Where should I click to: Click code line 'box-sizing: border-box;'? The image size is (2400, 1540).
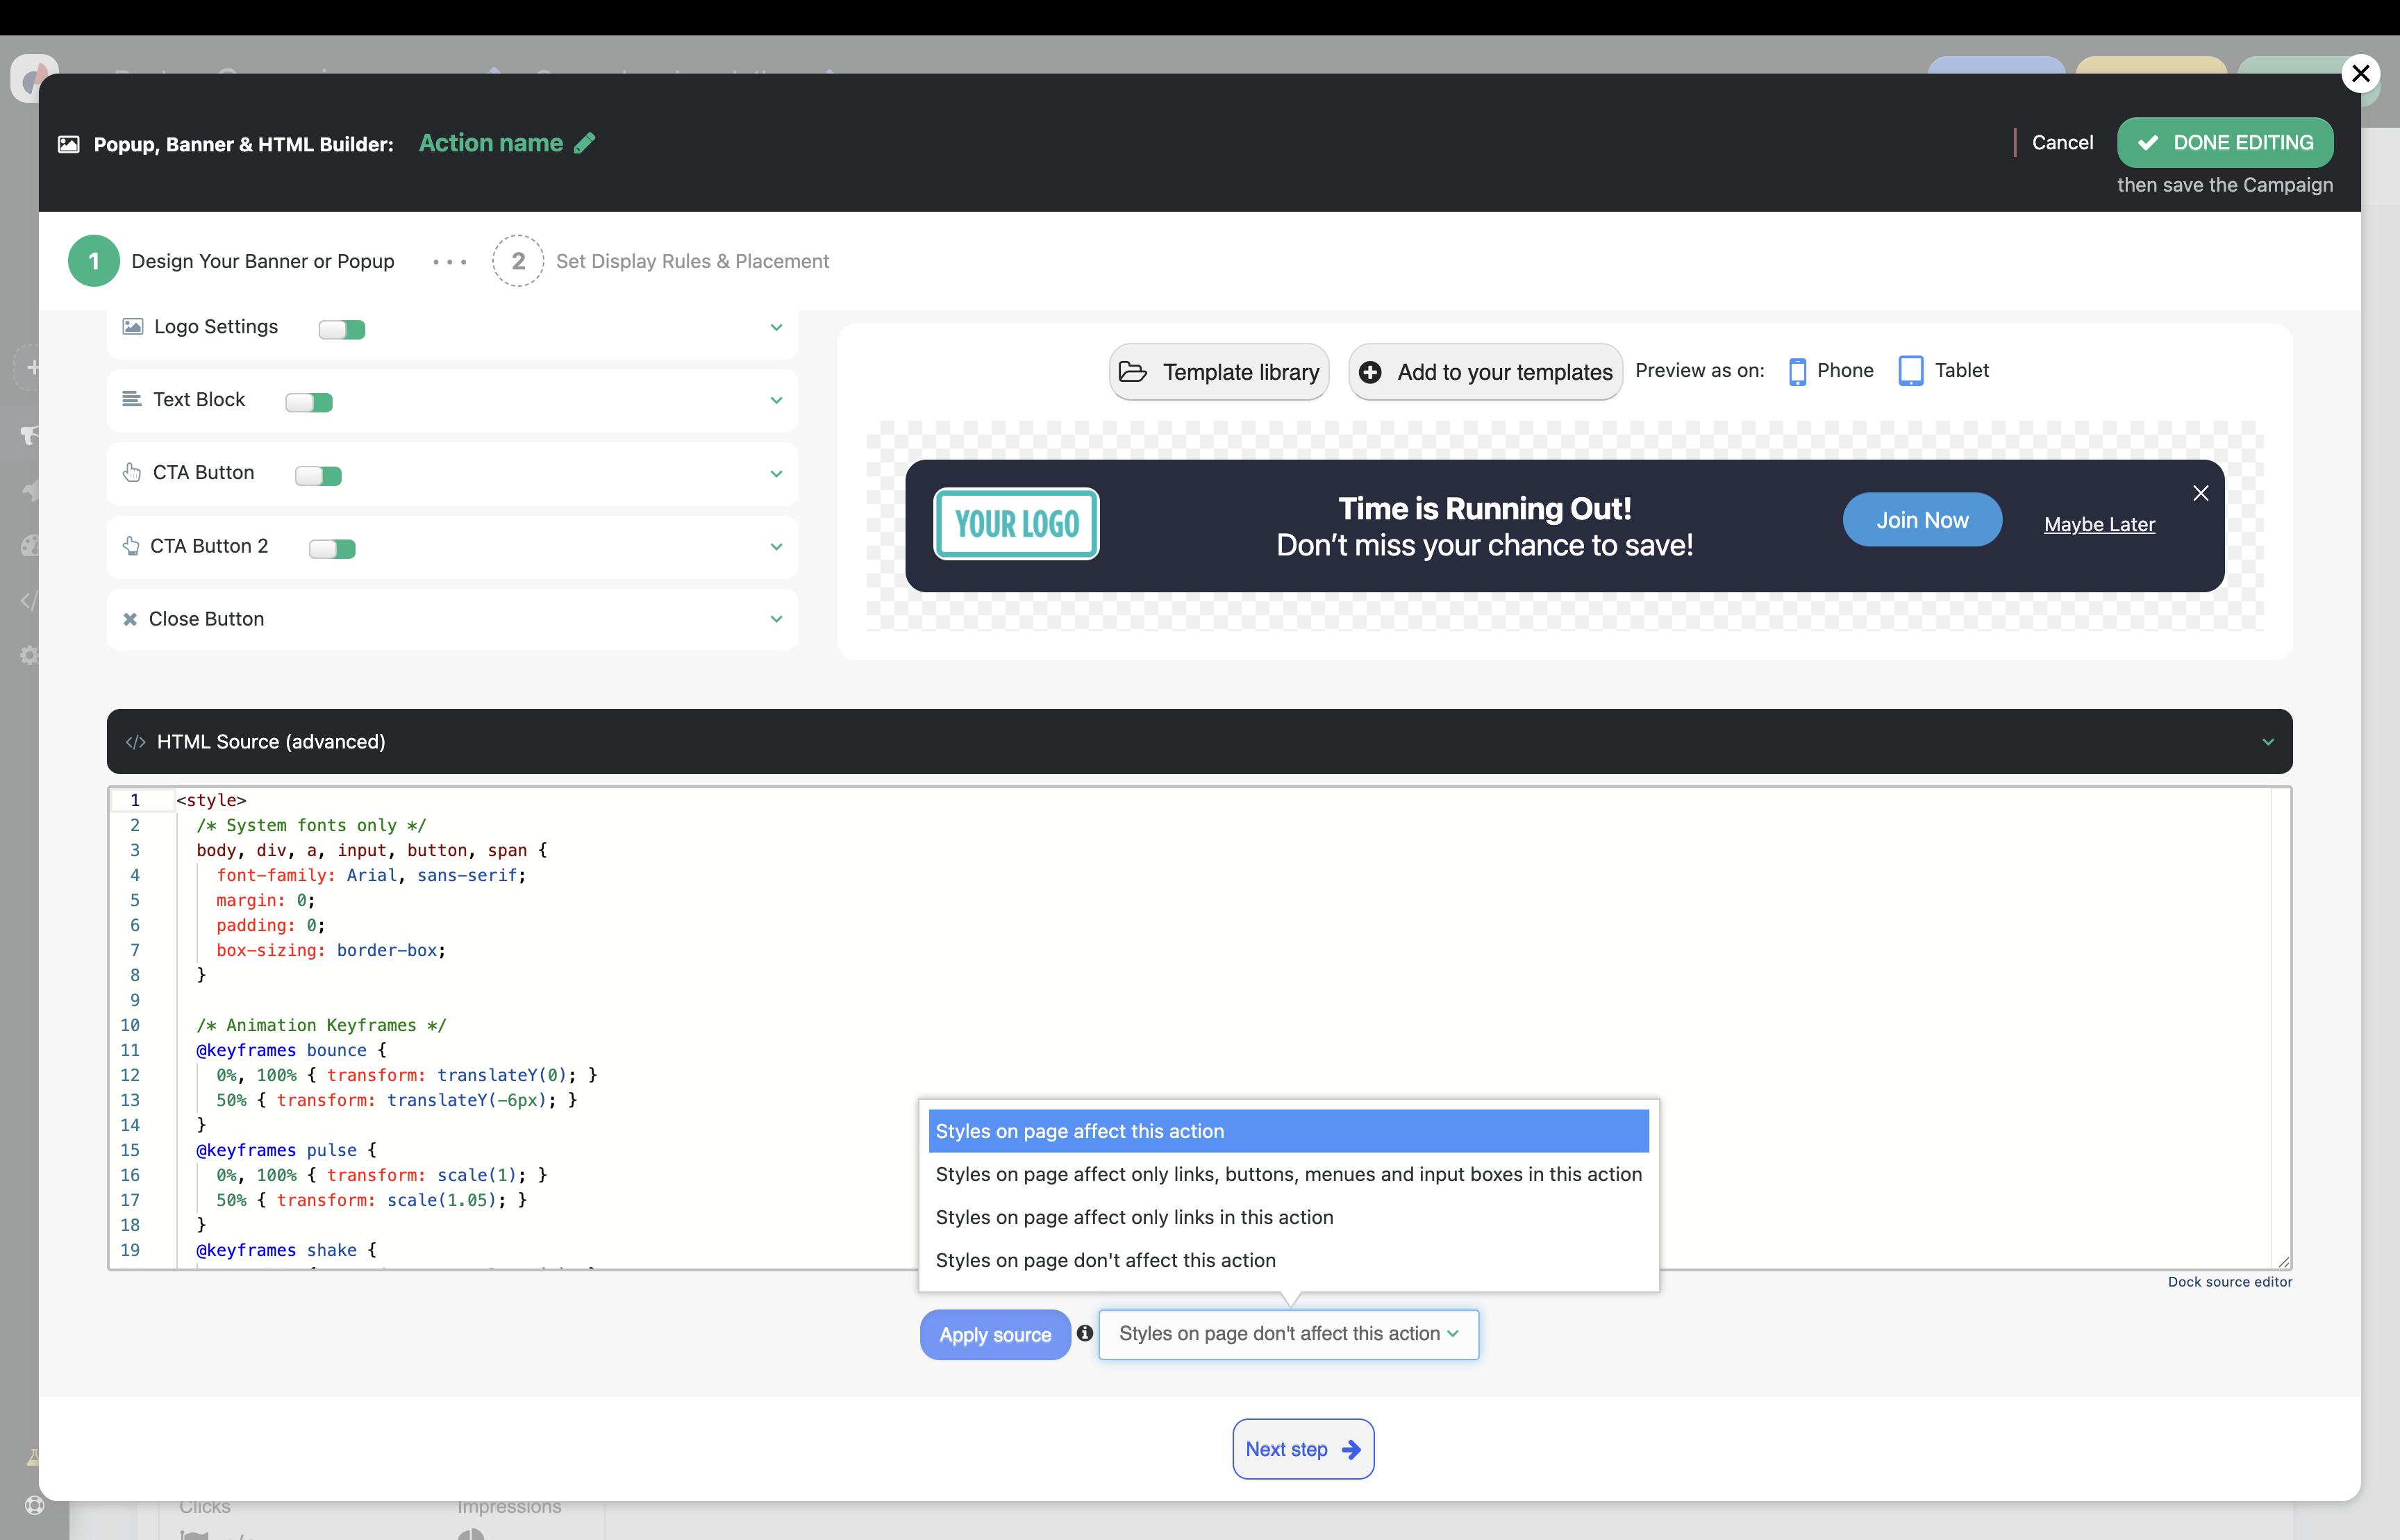click(331, 950)
